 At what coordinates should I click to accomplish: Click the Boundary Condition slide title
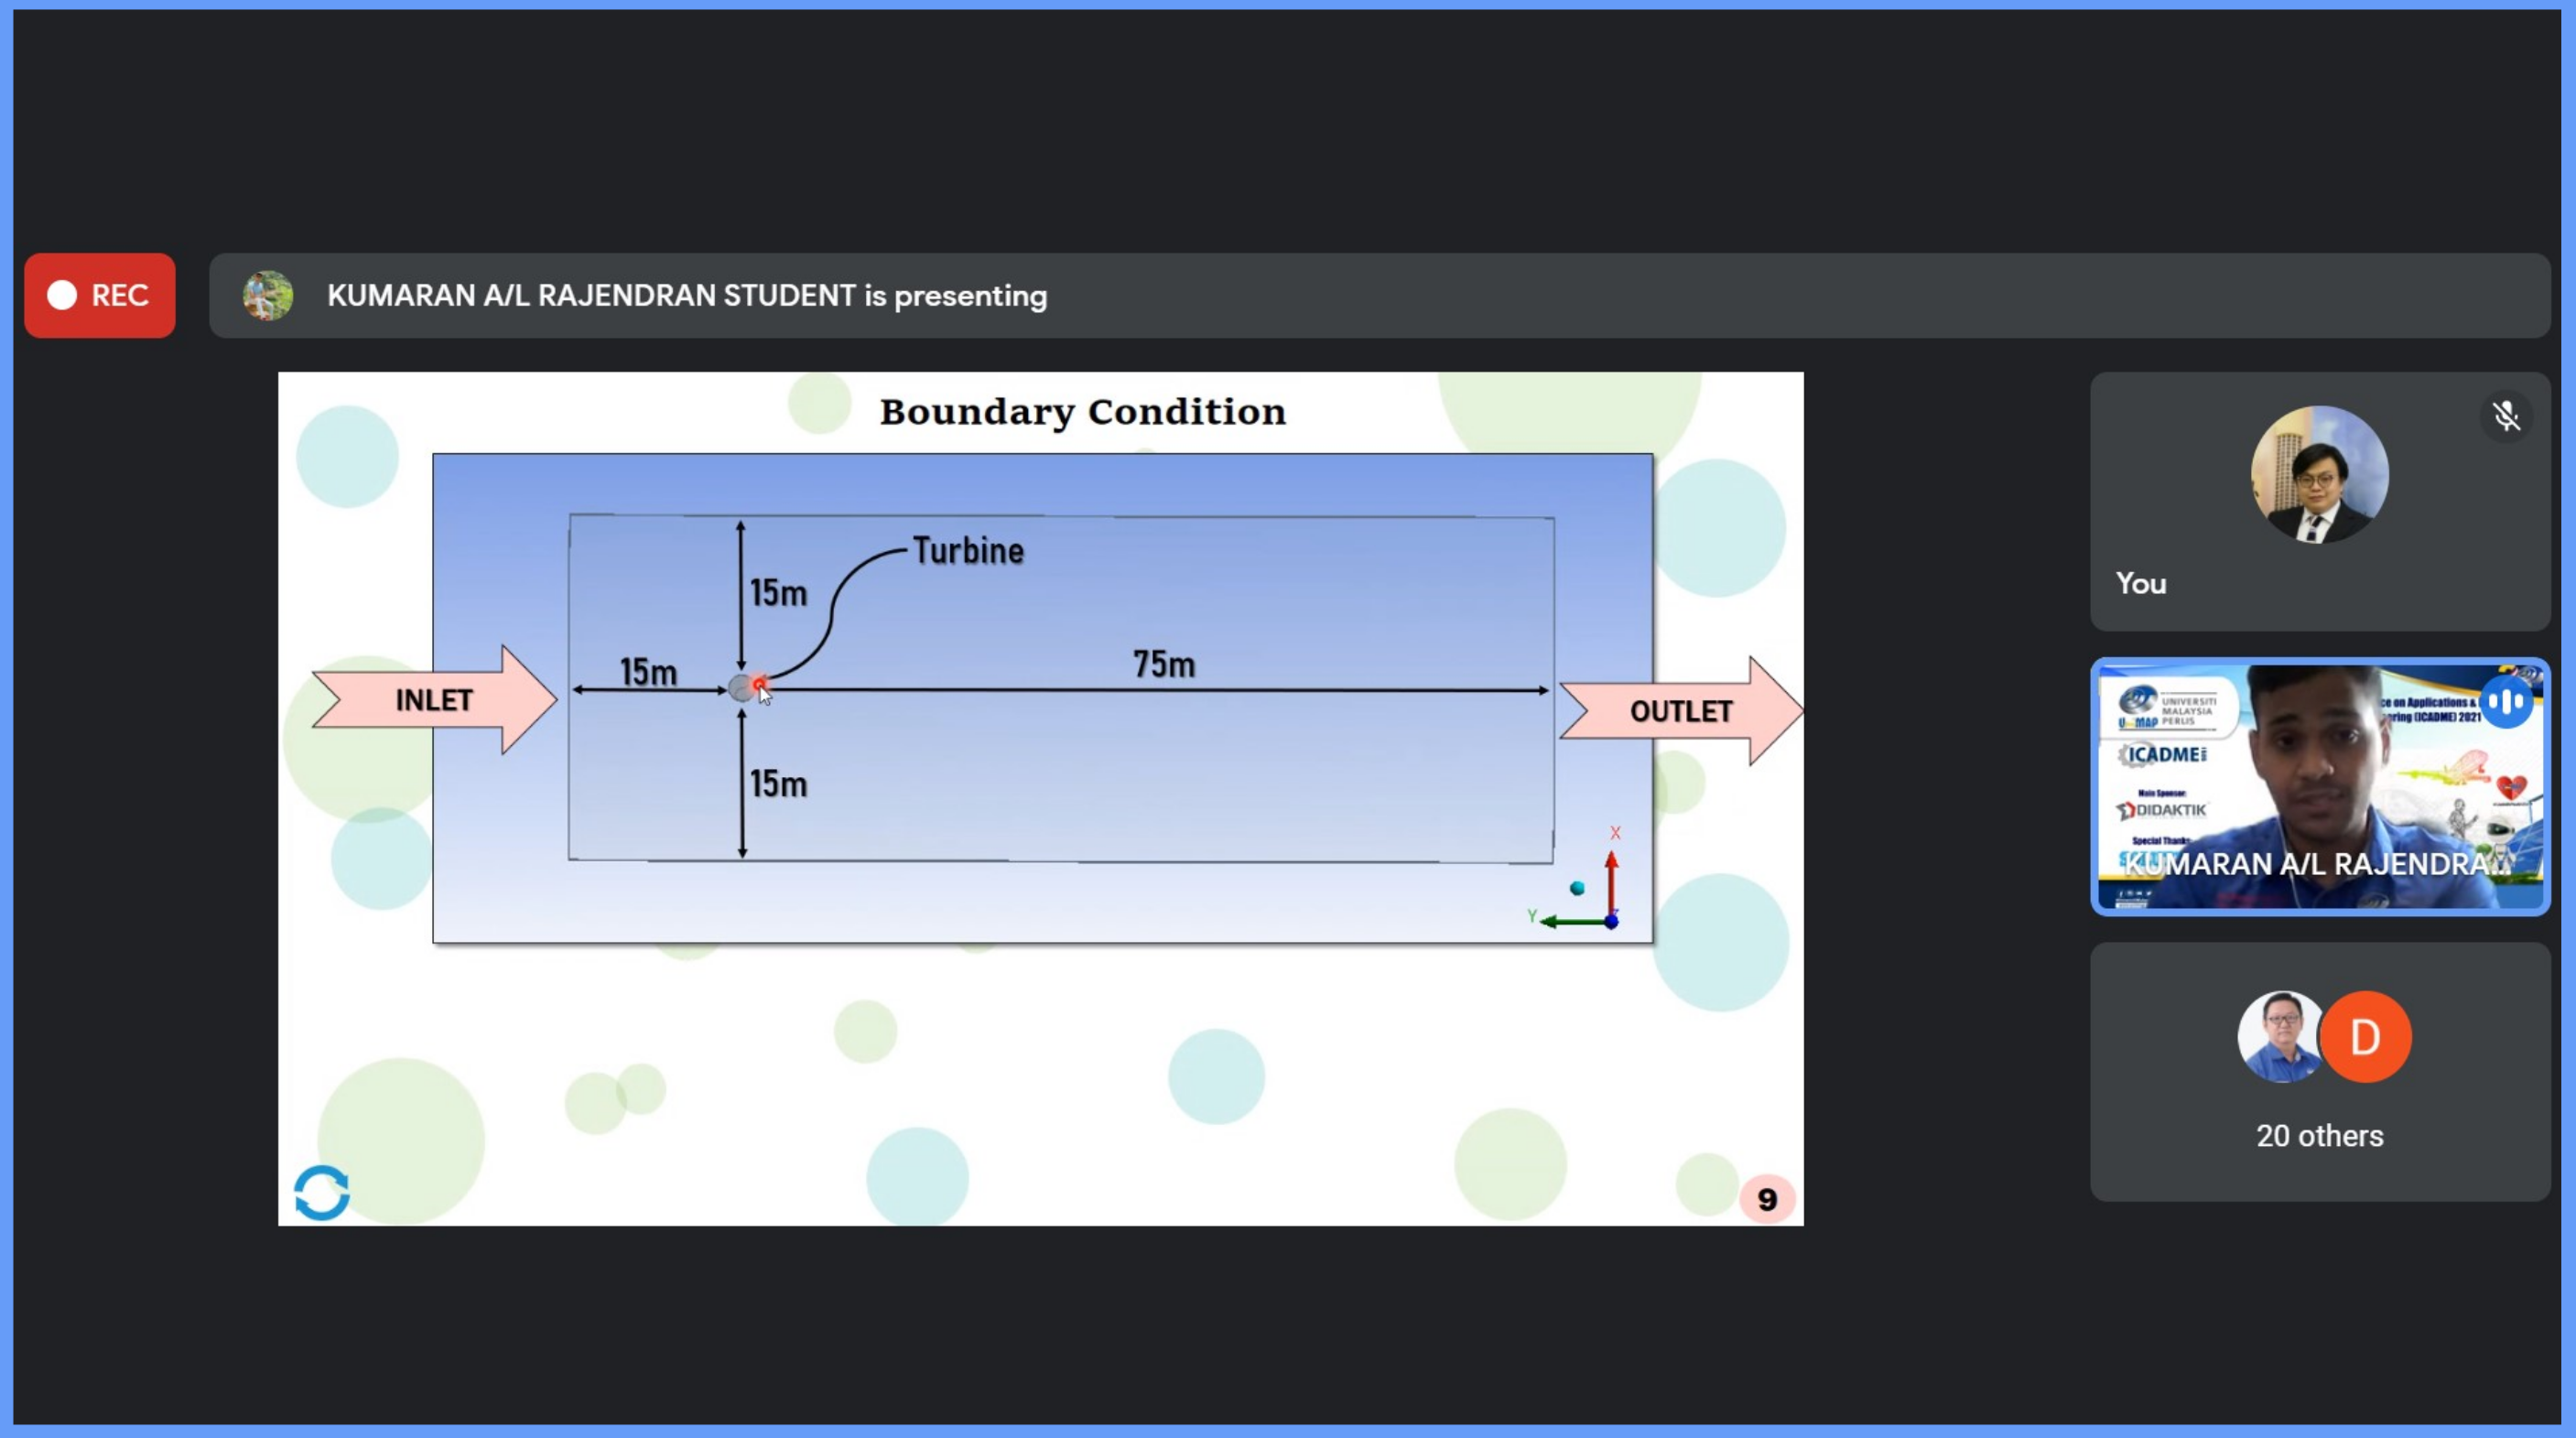[1082, 412]
